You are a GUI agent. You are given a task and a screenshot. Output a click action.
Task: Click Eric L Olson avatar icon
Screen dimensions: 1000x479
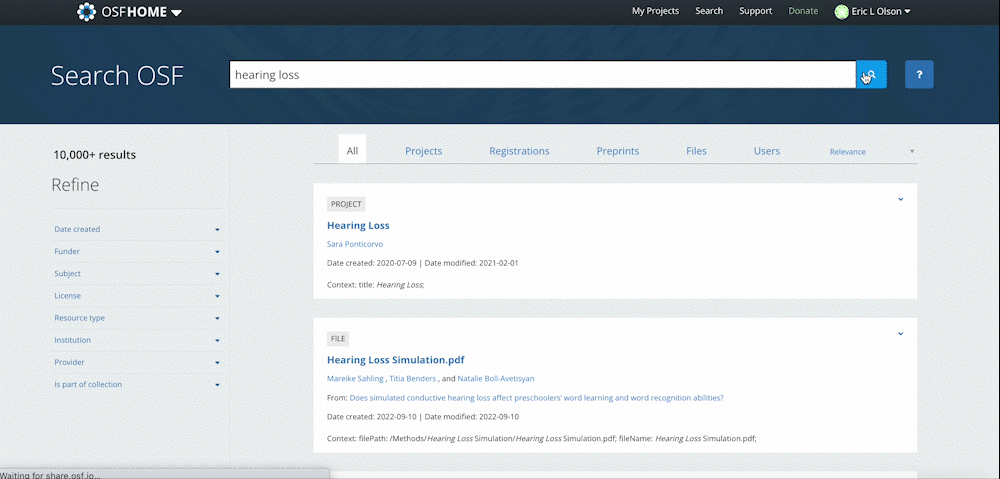tap(841, 11)
